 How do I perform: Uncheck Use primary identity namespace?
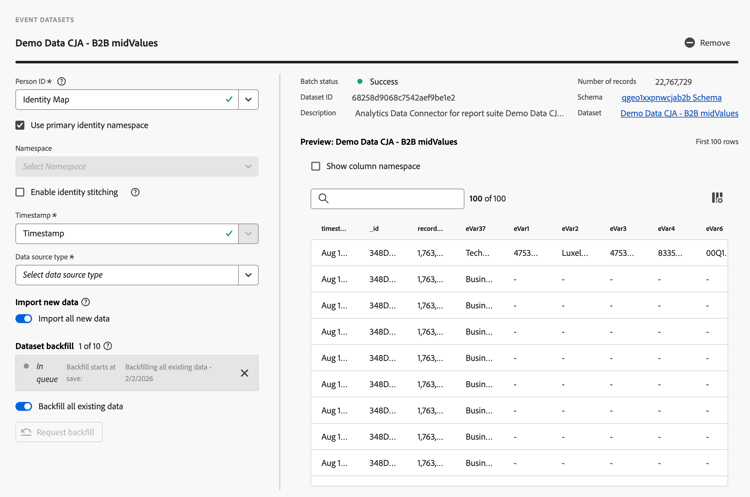tap(20, 126)
